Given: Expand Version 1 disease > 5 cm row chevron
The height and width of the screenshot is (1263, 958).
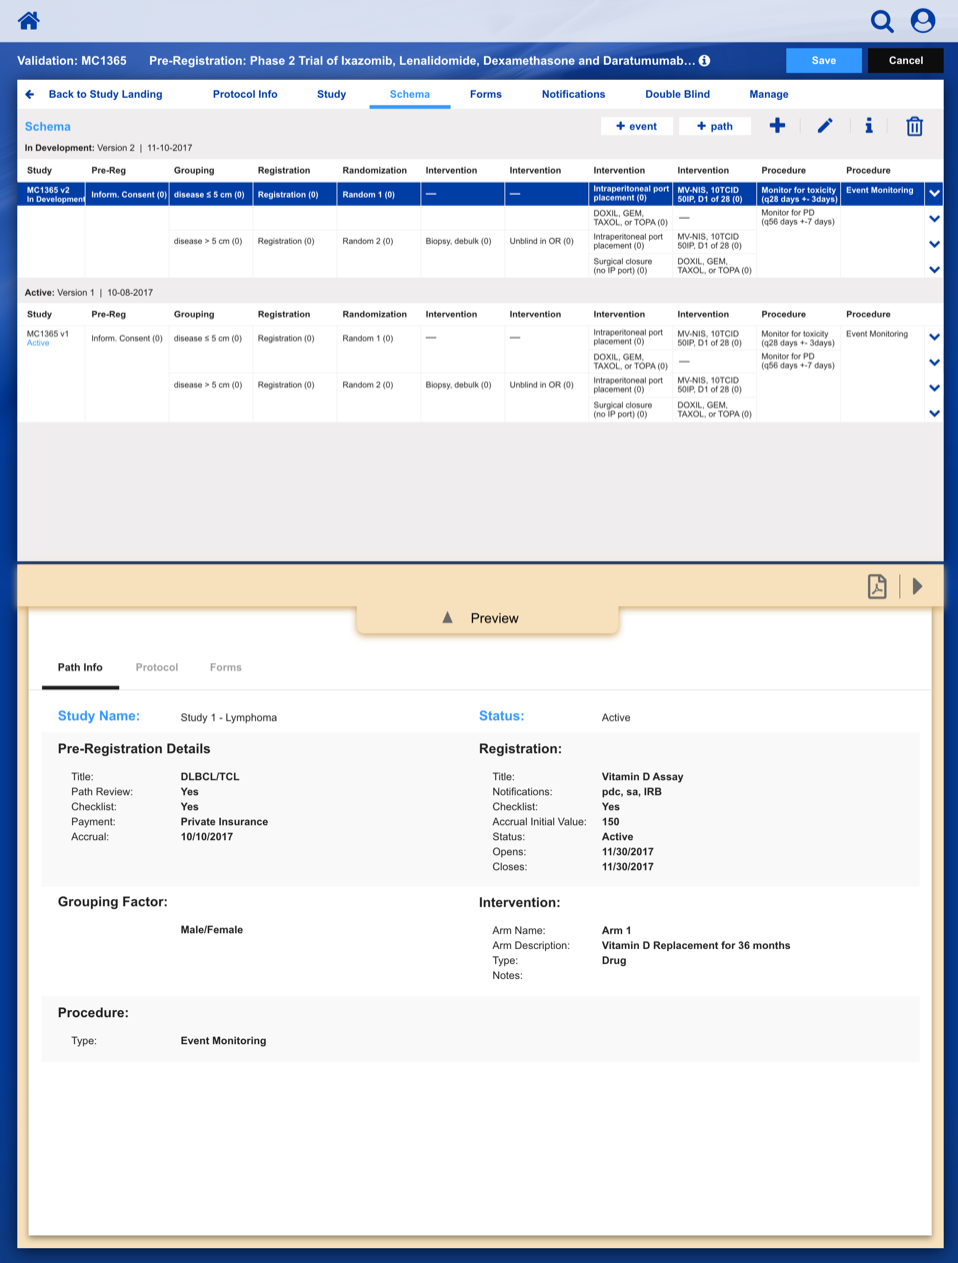Looking at the screenshot, I should tap(934, 388).
